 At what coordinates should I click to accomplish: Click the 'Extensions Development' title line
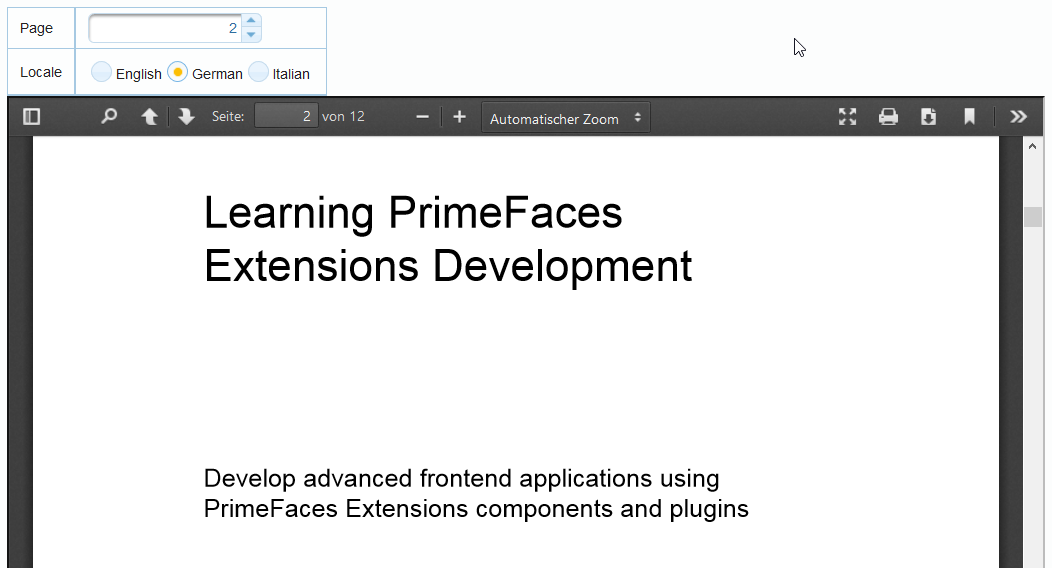[x=448, y=266]
